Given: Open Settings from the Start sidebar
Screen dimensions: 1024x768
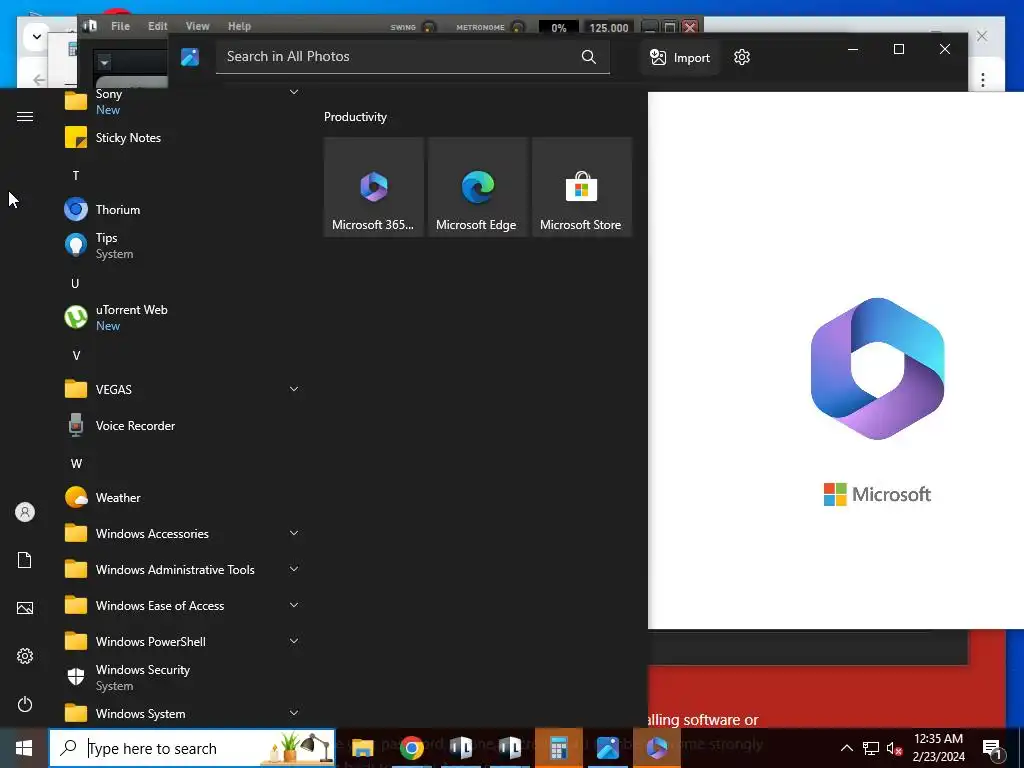Looking at the screenshot, I should [25, 656].
